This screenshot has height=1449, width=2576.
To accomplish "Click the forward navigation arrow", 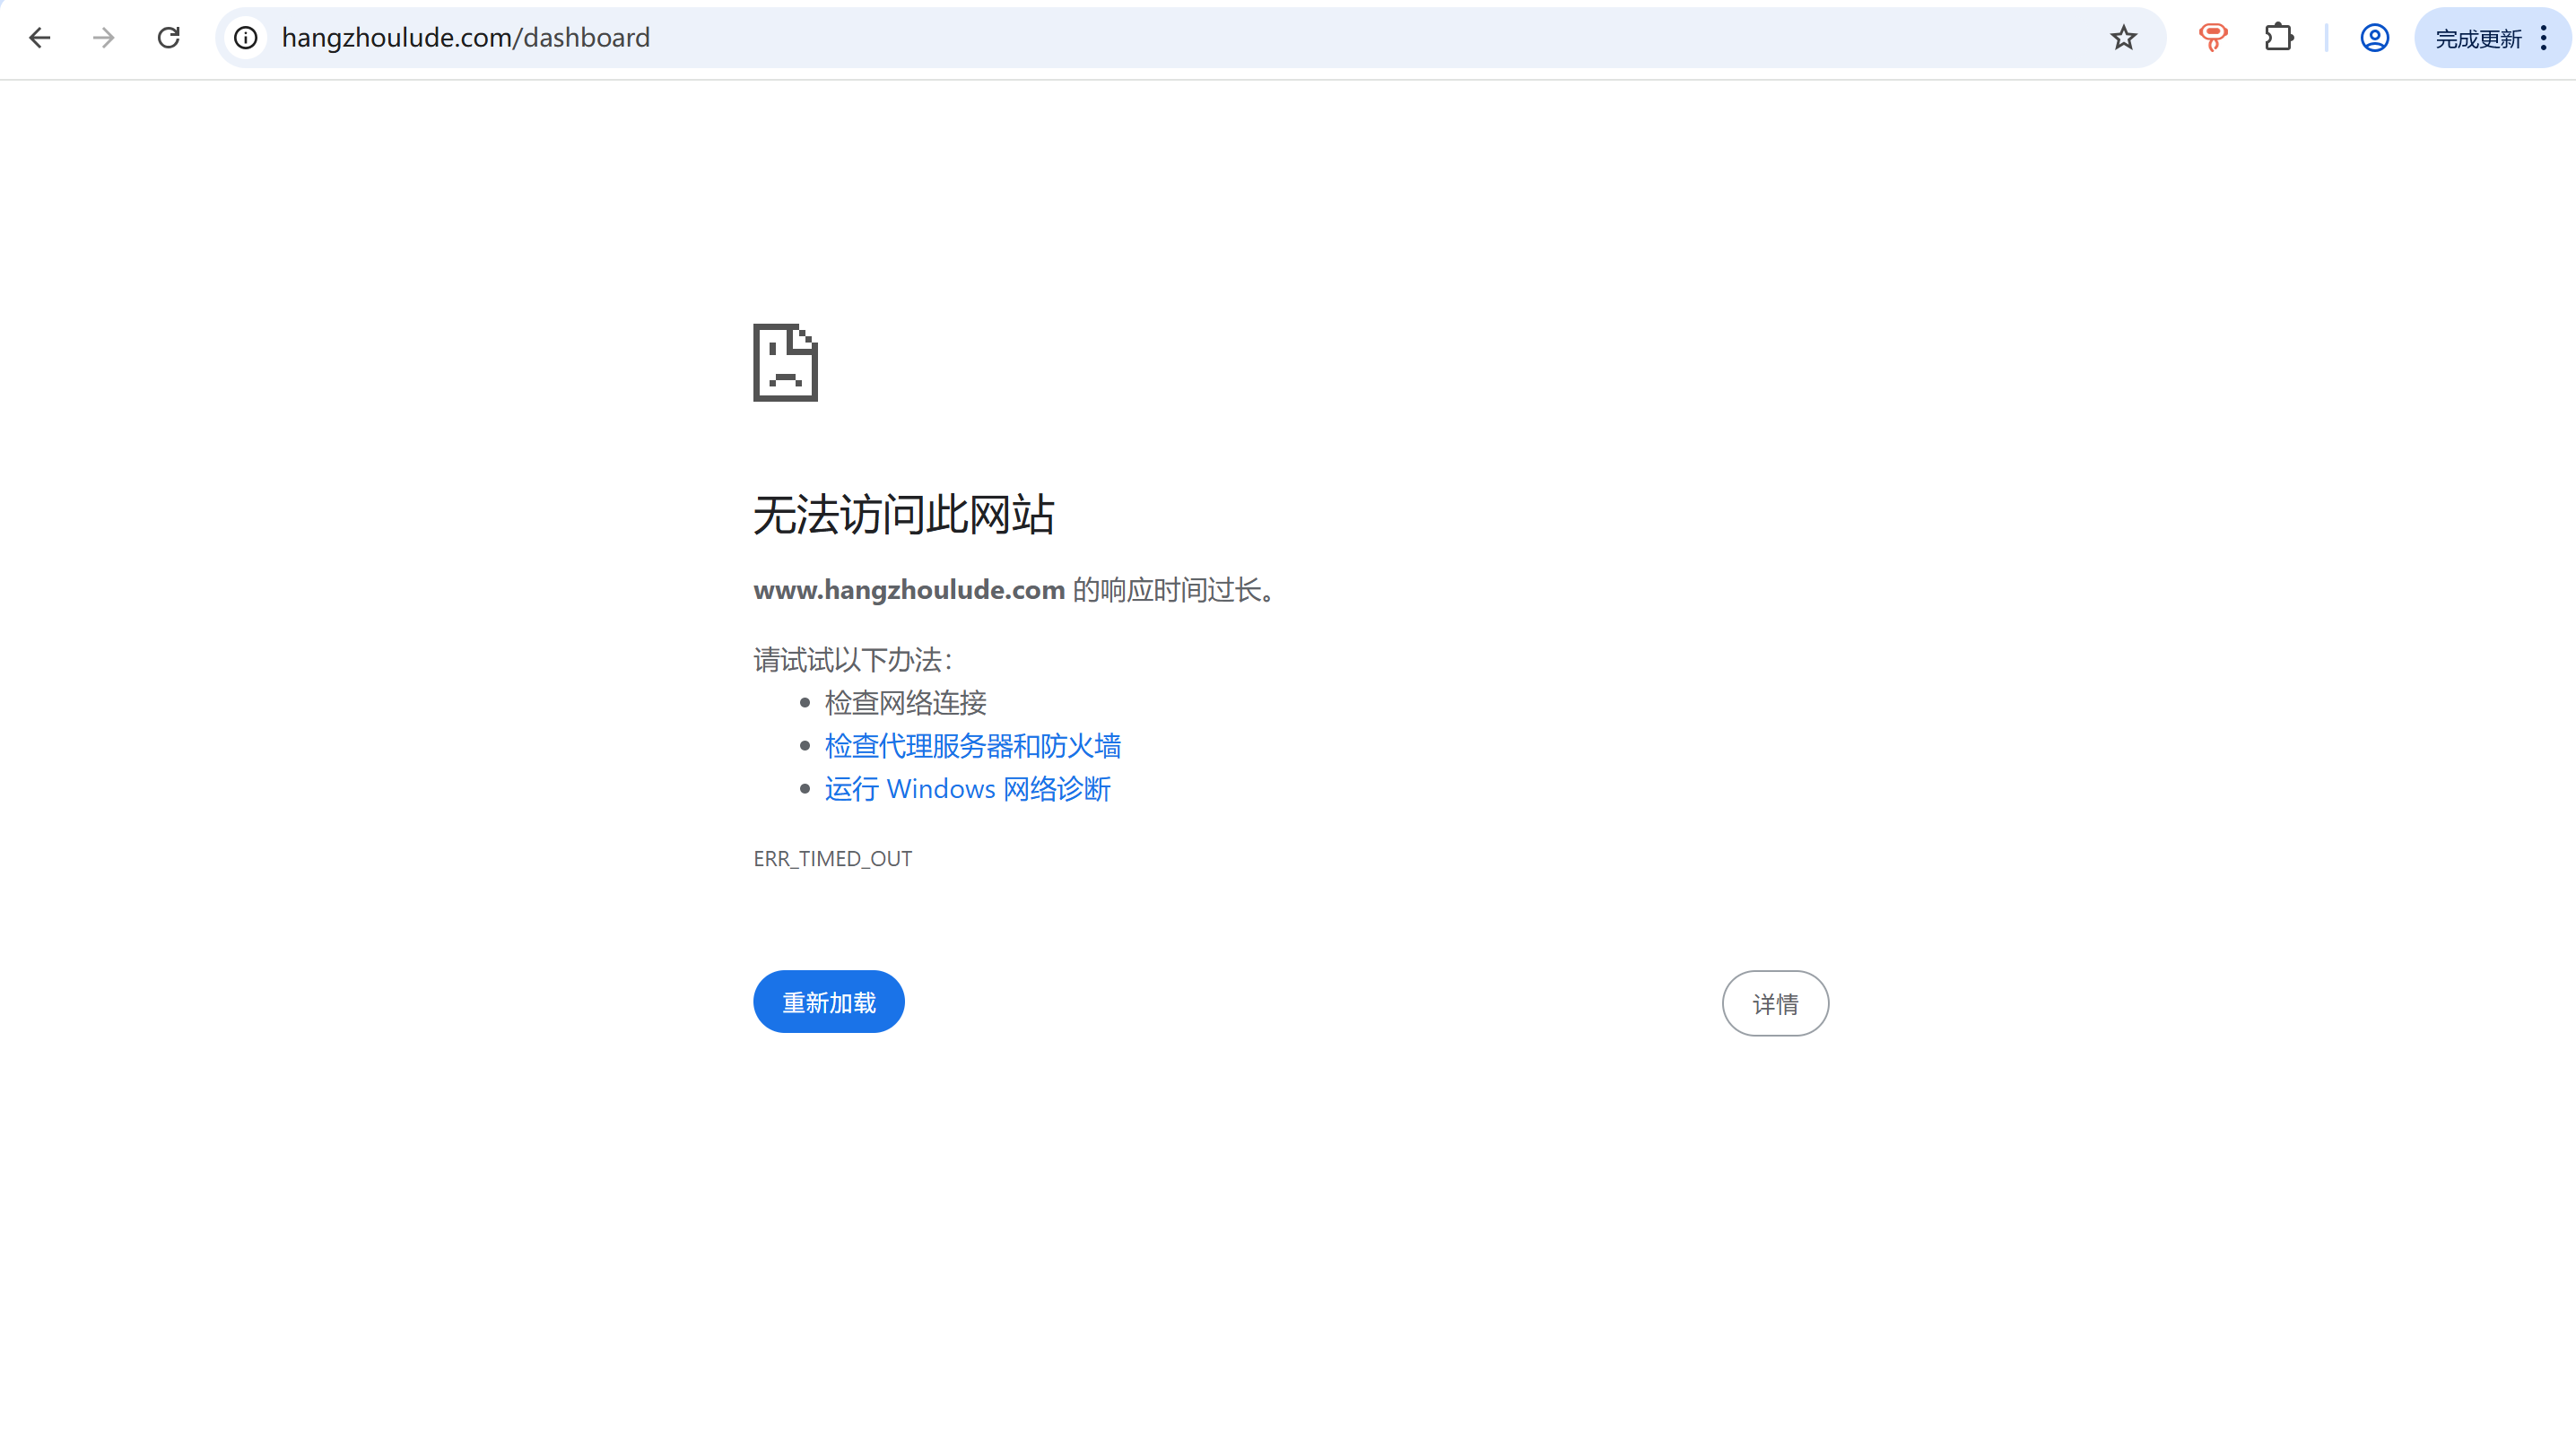I will [x=104, y=38].
